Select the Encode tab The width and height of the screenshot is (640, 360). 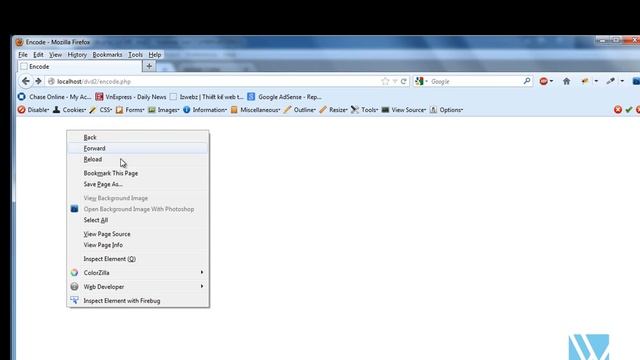click(x=80, y=66)
